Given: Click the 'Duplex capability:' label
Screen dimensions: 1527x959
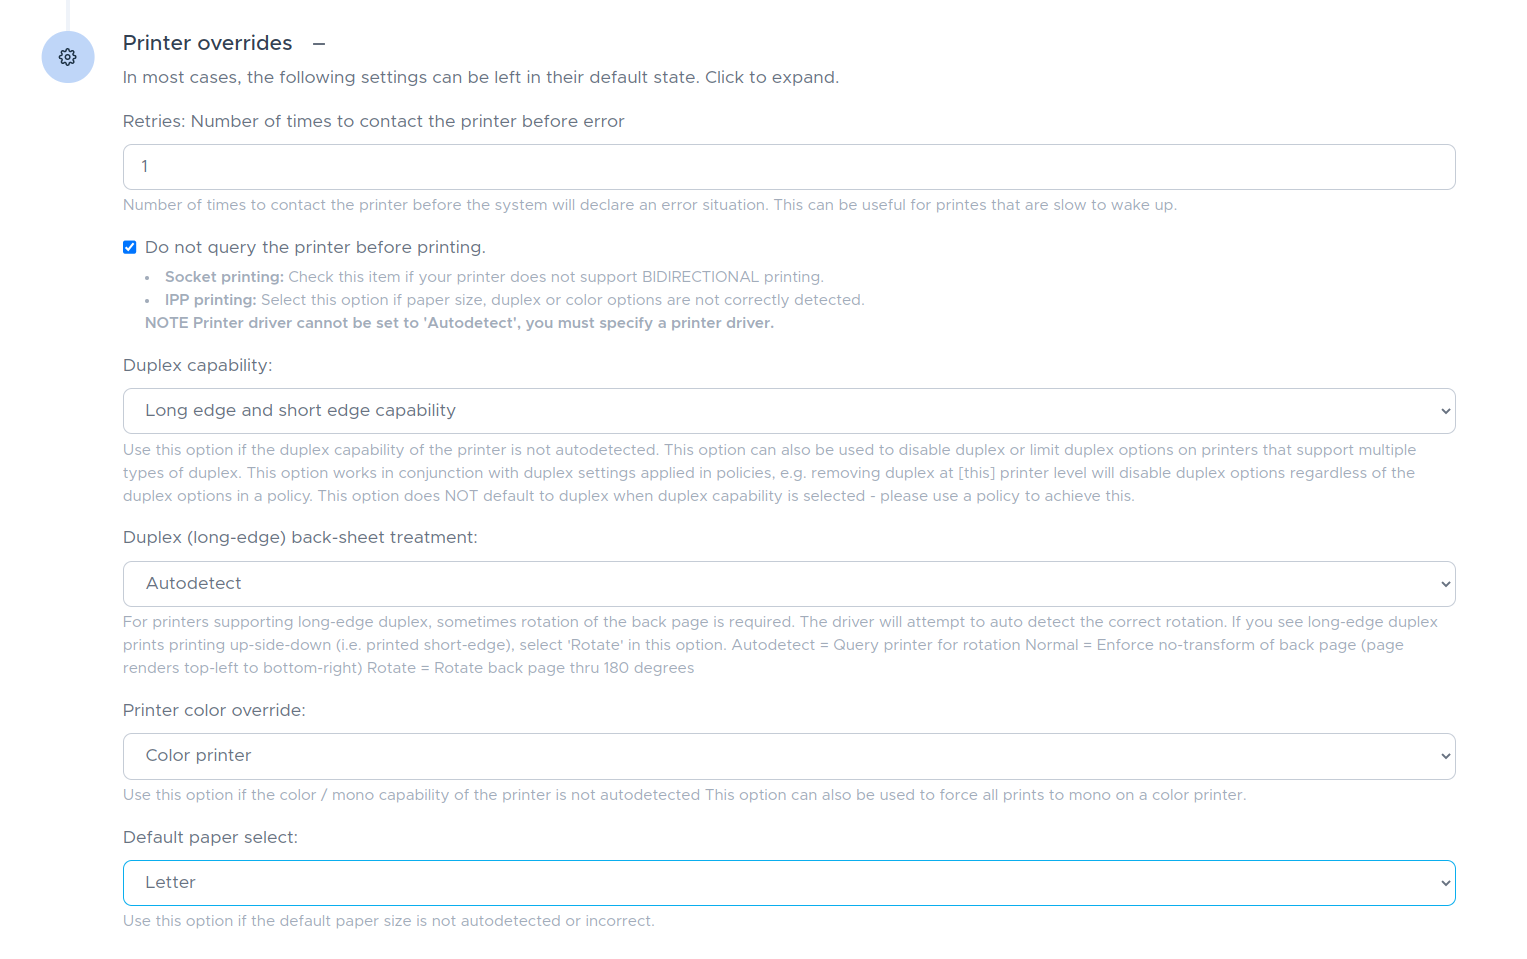Looking at the screenshot, I should [197, 365].
